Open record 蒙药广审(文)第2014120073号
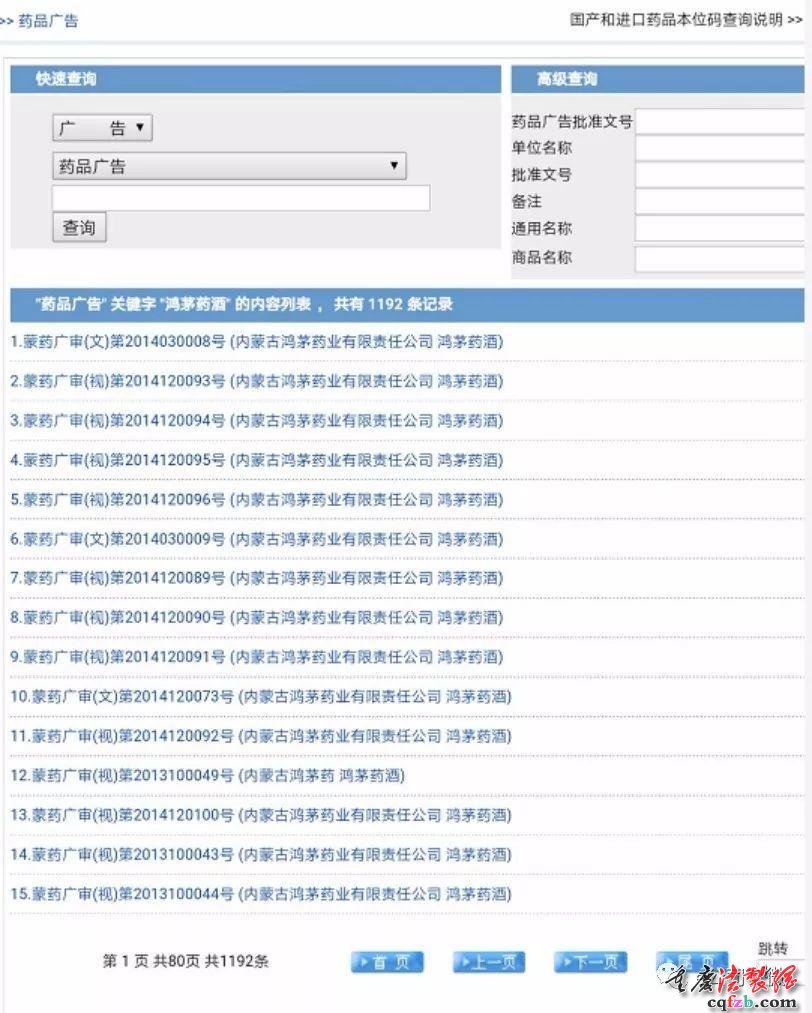The height and width of the screenshot is (1013, 812). (x=261, y=696)
